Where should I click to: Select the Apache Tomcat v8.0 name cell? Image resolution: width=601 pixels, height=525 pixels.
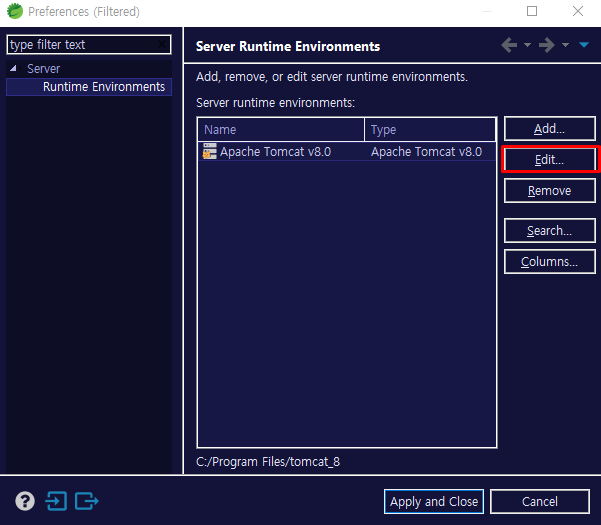[x=275, y=152]
